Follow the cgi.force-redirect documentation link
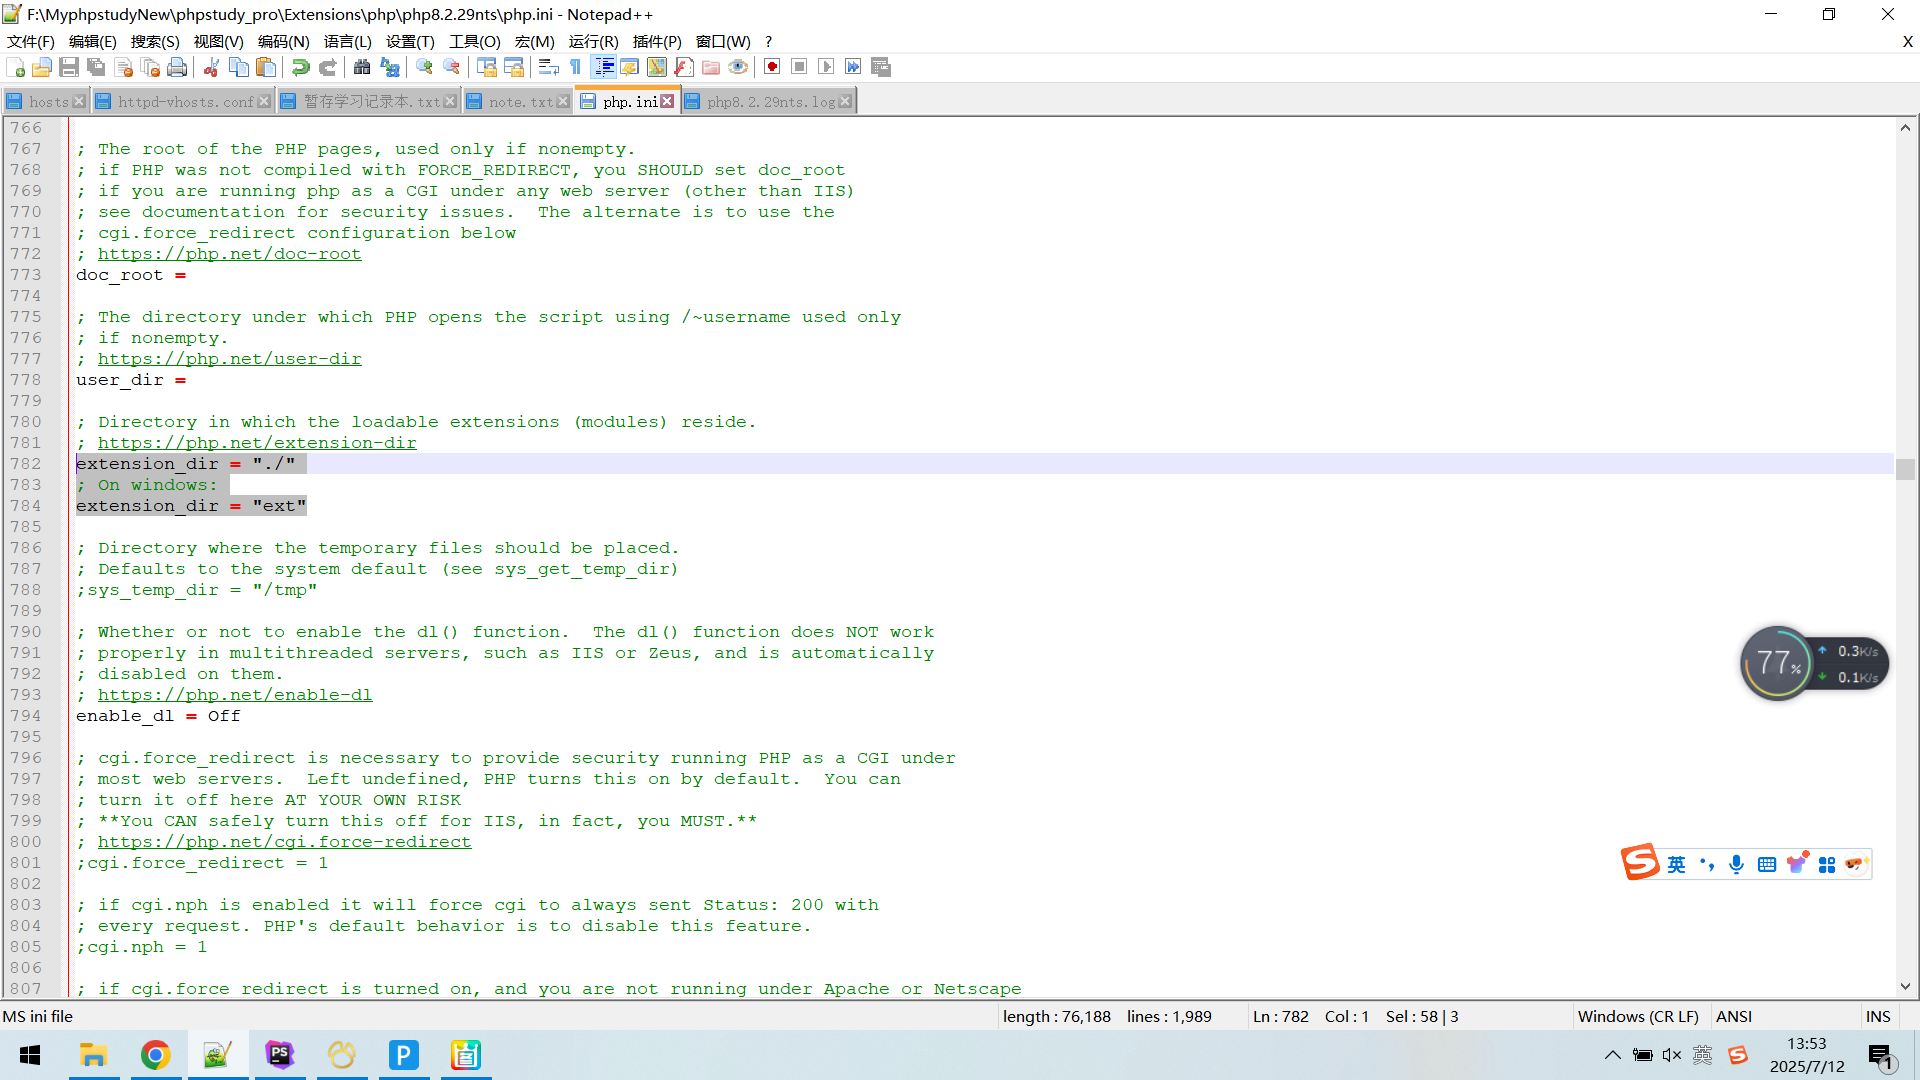The height and width of the screenshot is (1080, 1920). point(284,841)
